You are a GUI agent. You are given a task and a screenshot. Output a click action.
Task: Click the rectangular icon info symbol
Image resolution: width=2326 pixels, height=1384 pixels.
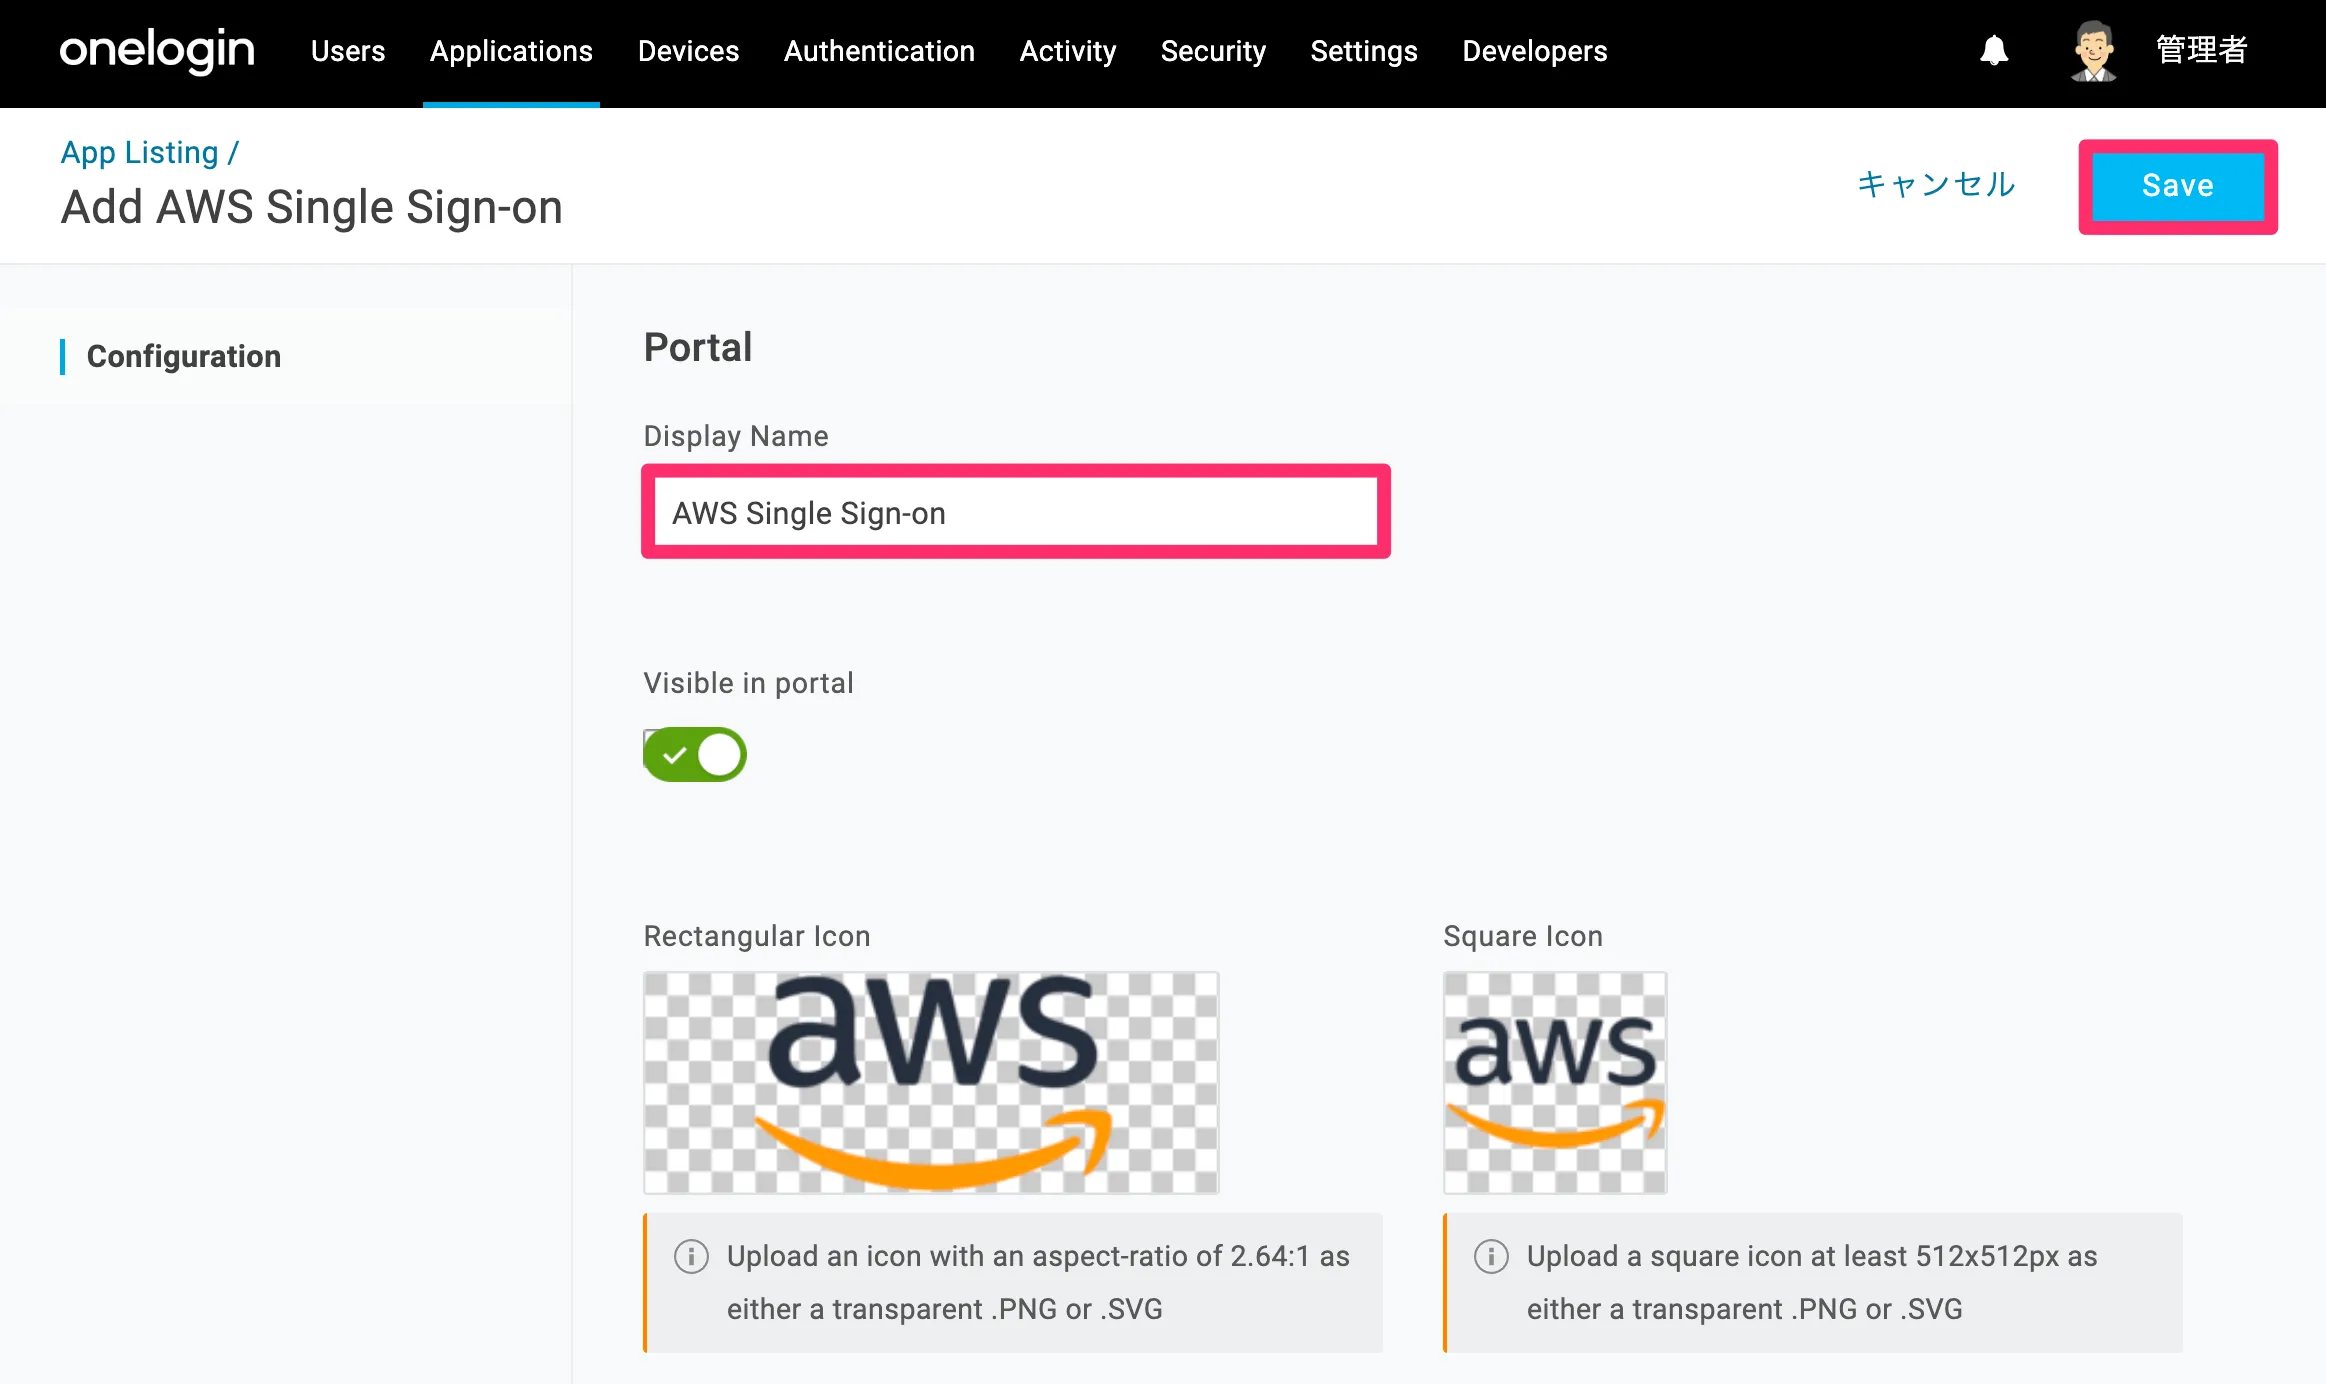click(x=691, y=1256)
